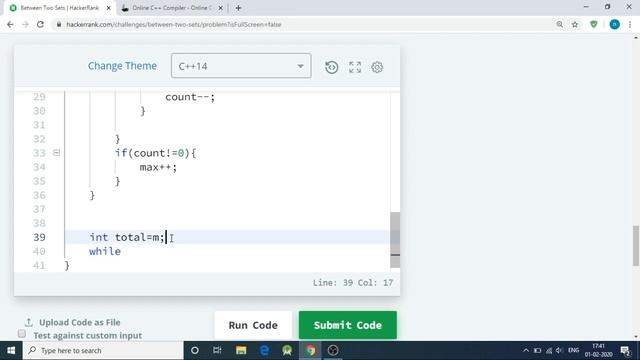Show hidden system tray icons chevron

pos(525,351)
